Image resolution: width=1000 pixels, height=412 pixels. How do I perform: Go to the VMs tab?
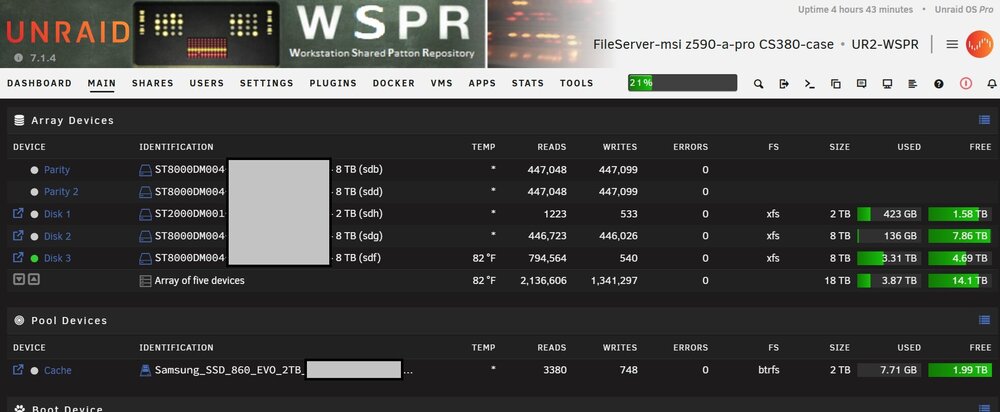tap(441, 83)
